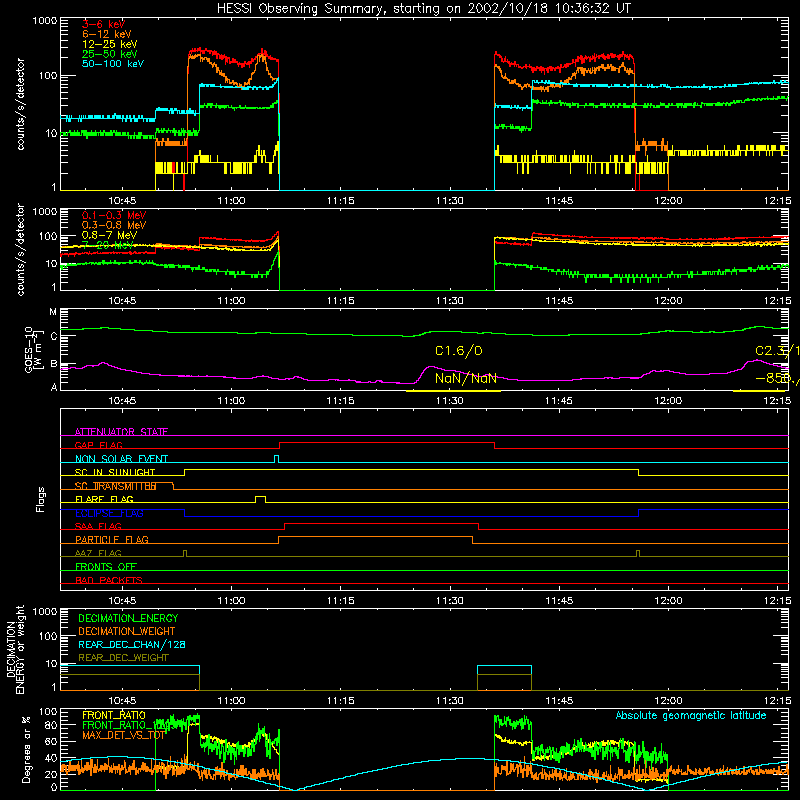This screenshot has width=800, height=800.
Task: Select the AAZ_FLAG label
Action: [98, 553]
